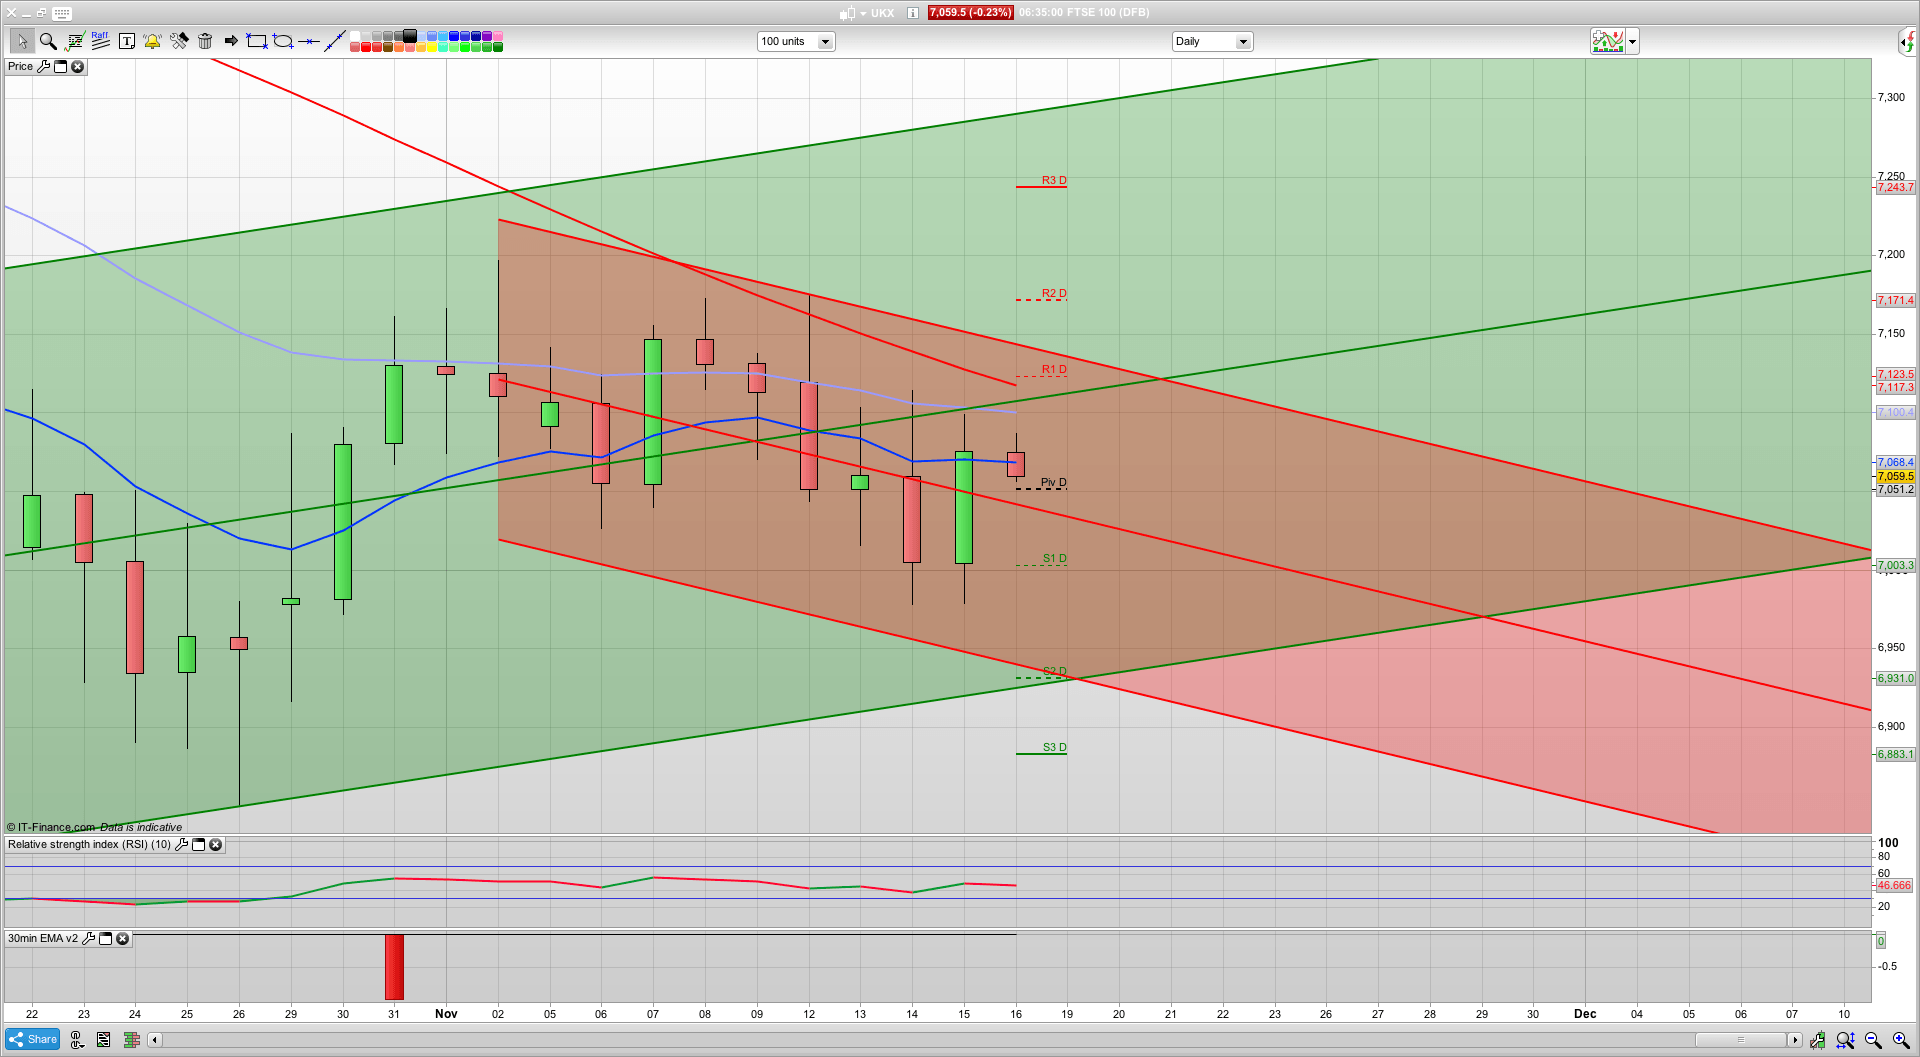The height and width of the screenshot is (1057, 1920).
Task: Toggle the 30min EMA v2 window mode
Action: click(105, 939)
